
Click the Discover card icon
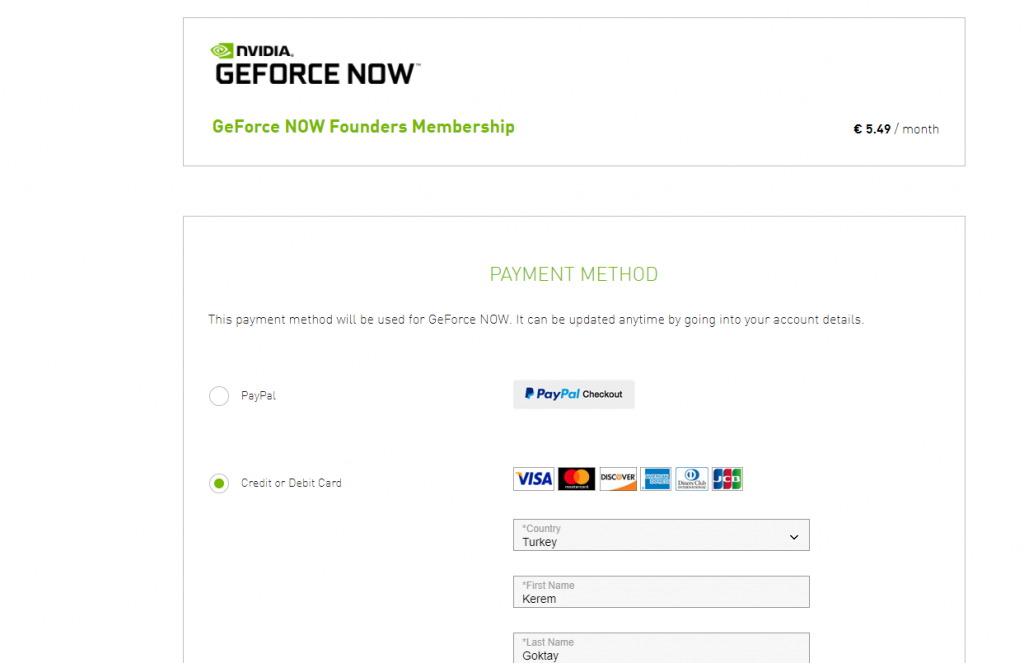click(x=618, y=479)
